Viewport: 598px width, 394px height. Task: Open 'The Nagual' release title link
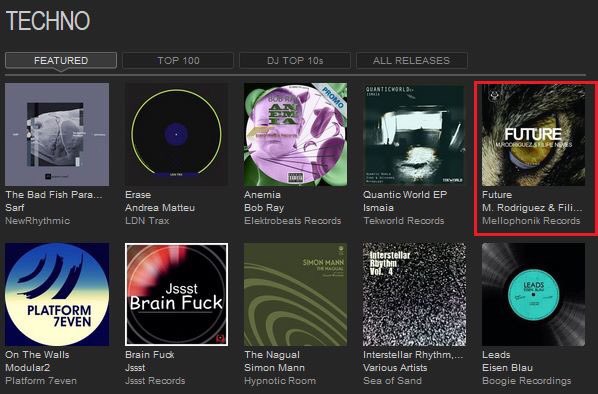tap(272, 355)
